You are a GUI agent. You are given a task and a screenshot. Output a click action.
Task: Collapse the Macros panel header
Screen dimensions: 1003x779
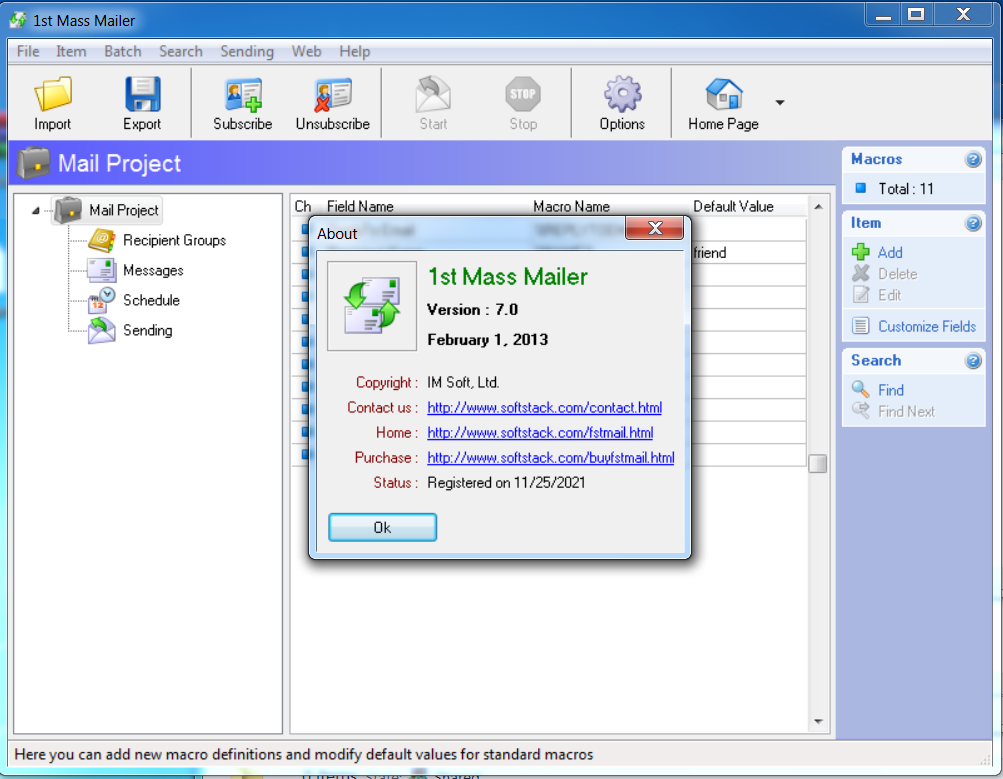click(x=973, y=160)
